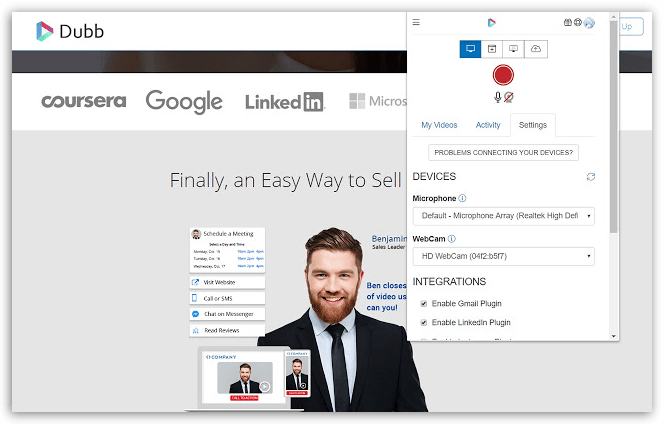Click the scroll down arrow in extension panel
This screenshot has height=424, width=664.
point(614,336)
